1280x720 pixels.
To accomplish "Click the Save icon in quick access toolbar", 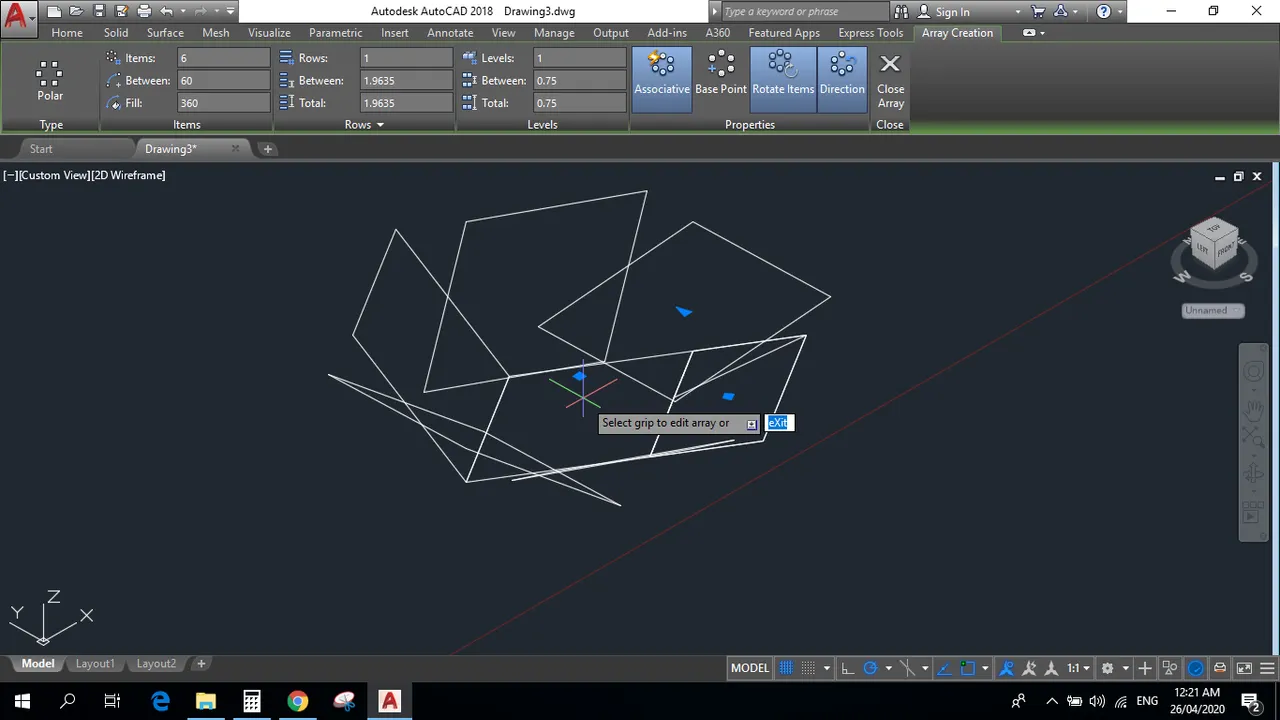I will pyautogui.click(x=99, y=12).
